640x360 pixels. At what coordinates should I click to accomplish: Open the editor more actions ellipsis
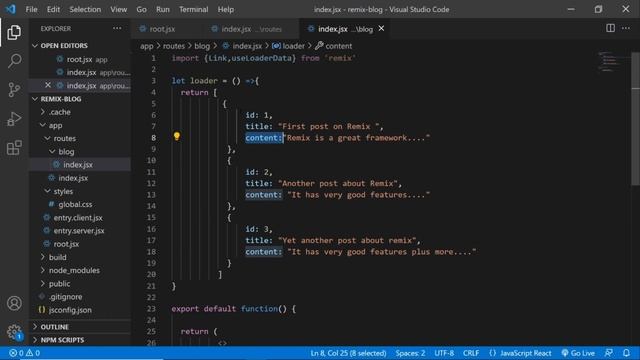pyautogui.click(x=626, y=28)
